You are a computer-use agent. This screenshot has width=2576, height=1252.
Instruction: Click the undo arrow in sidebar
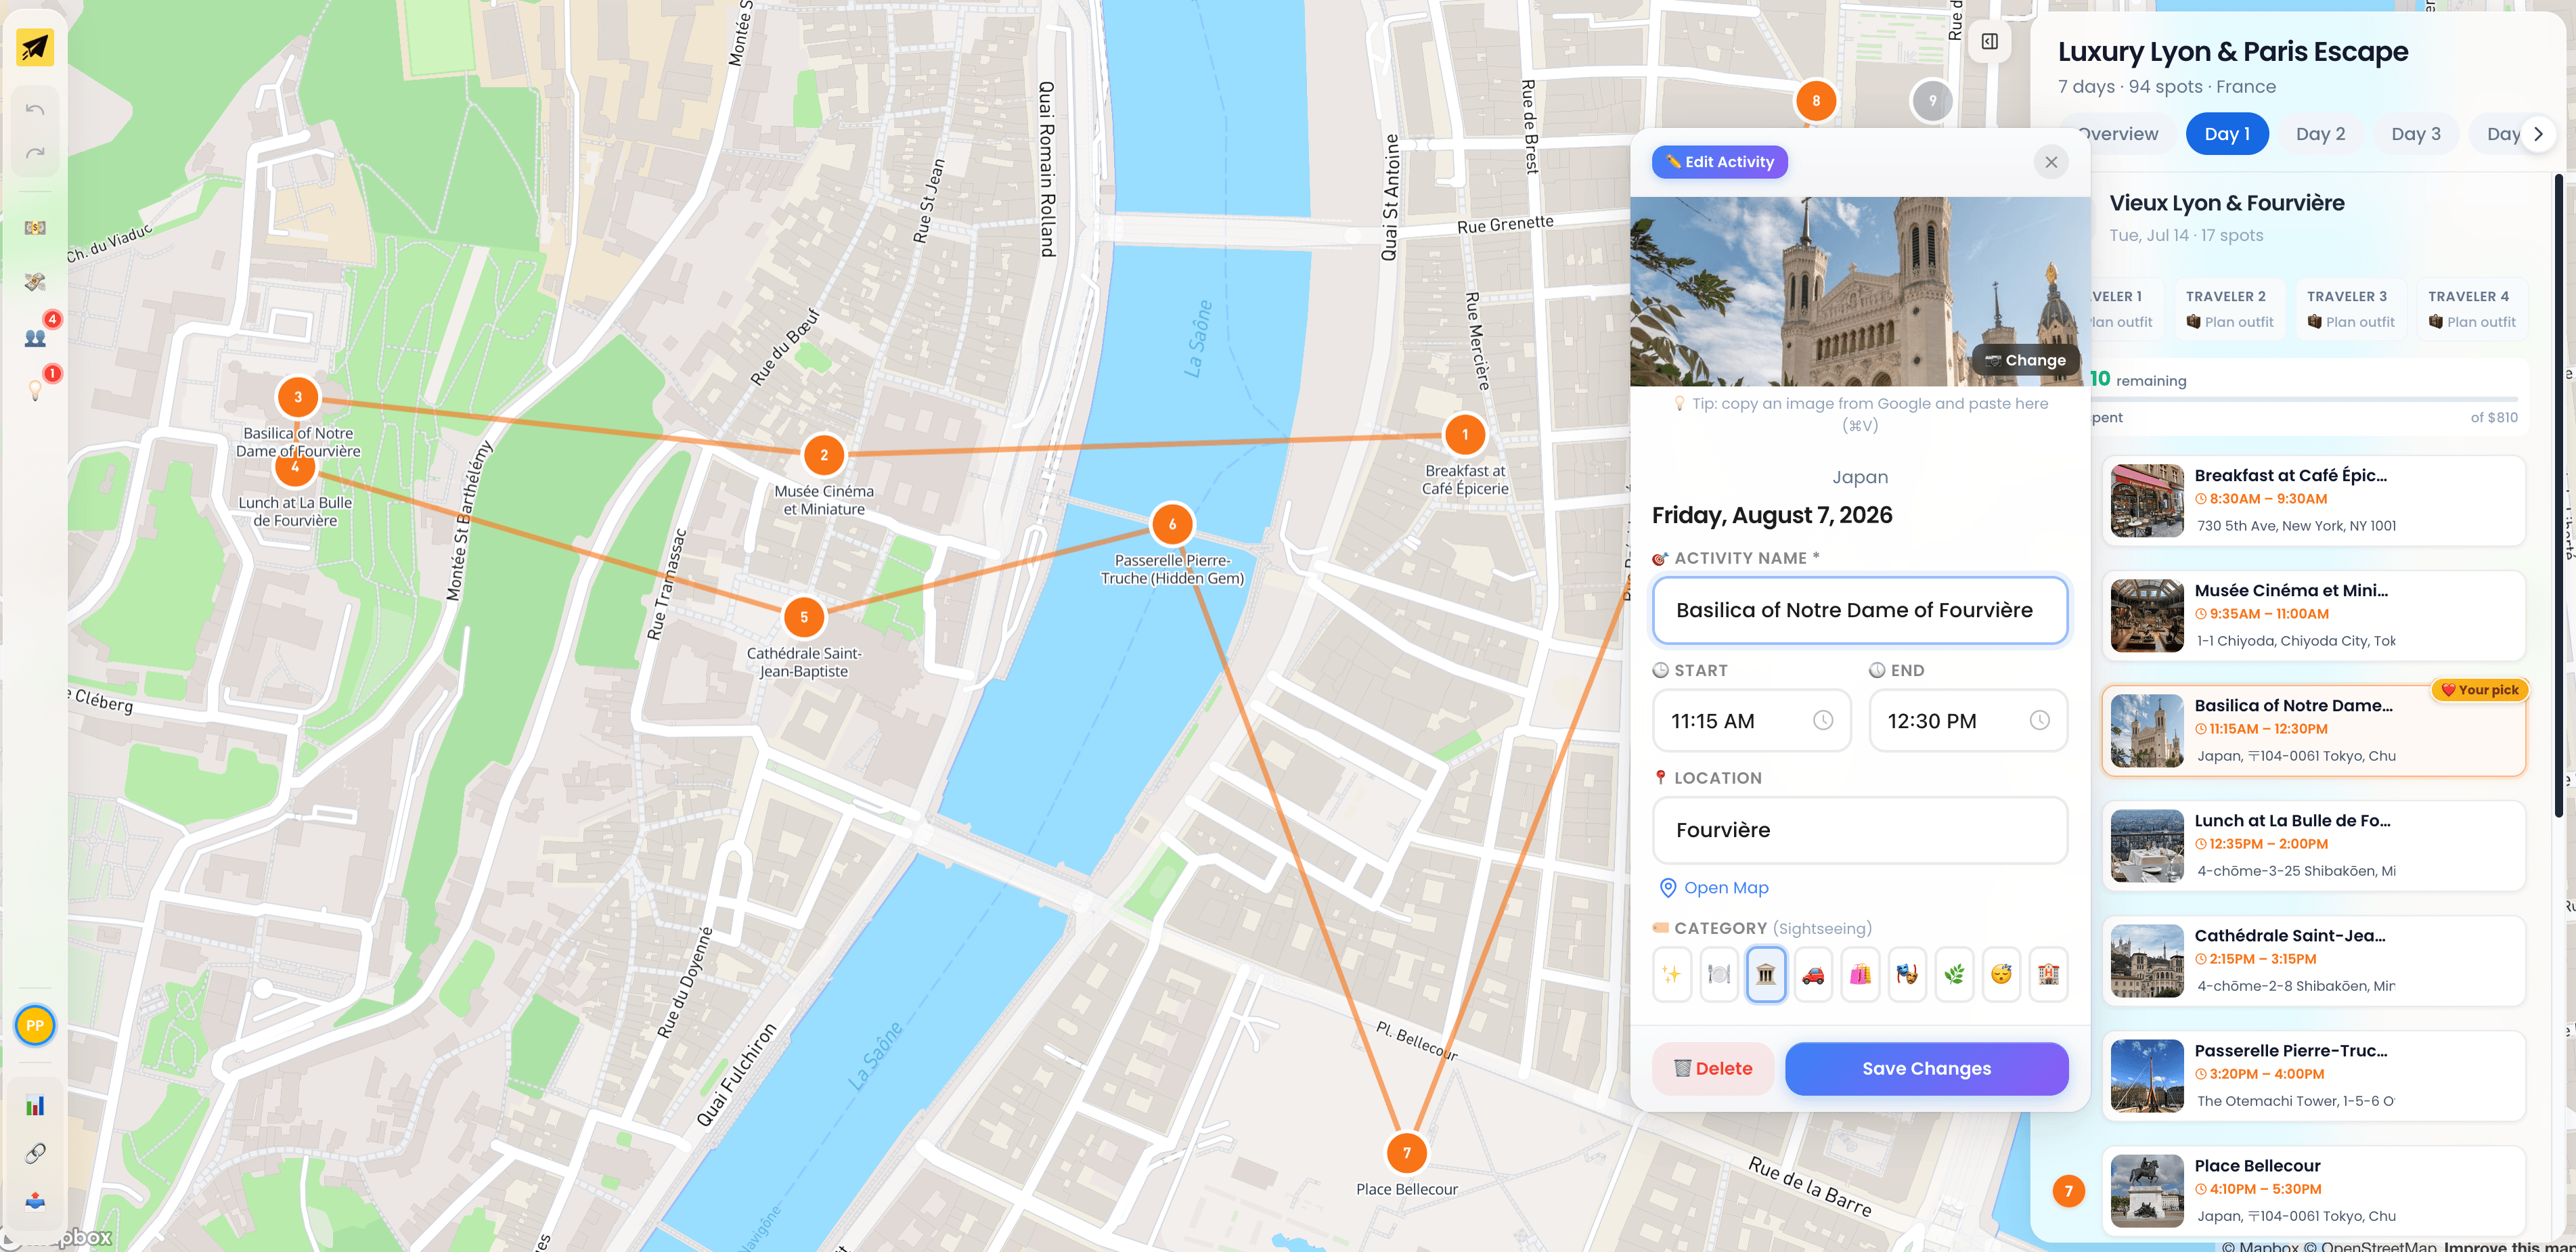click(x=35, y=110)
